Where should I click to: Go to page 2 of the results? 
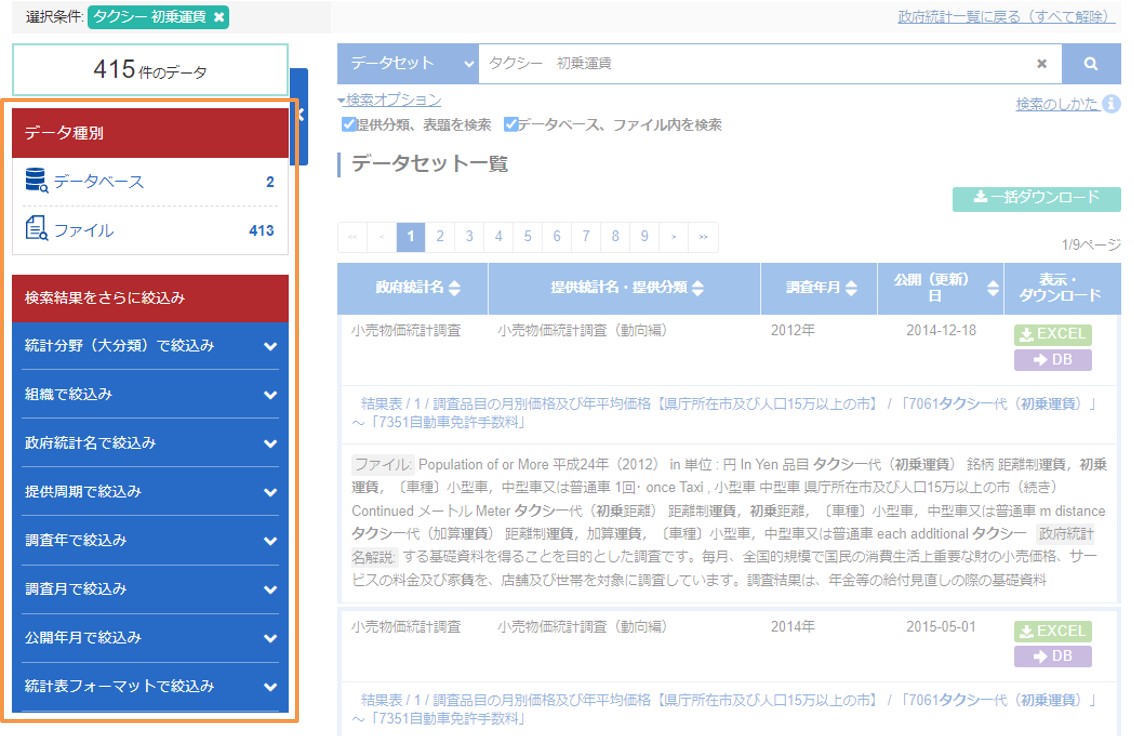(440, 236)
